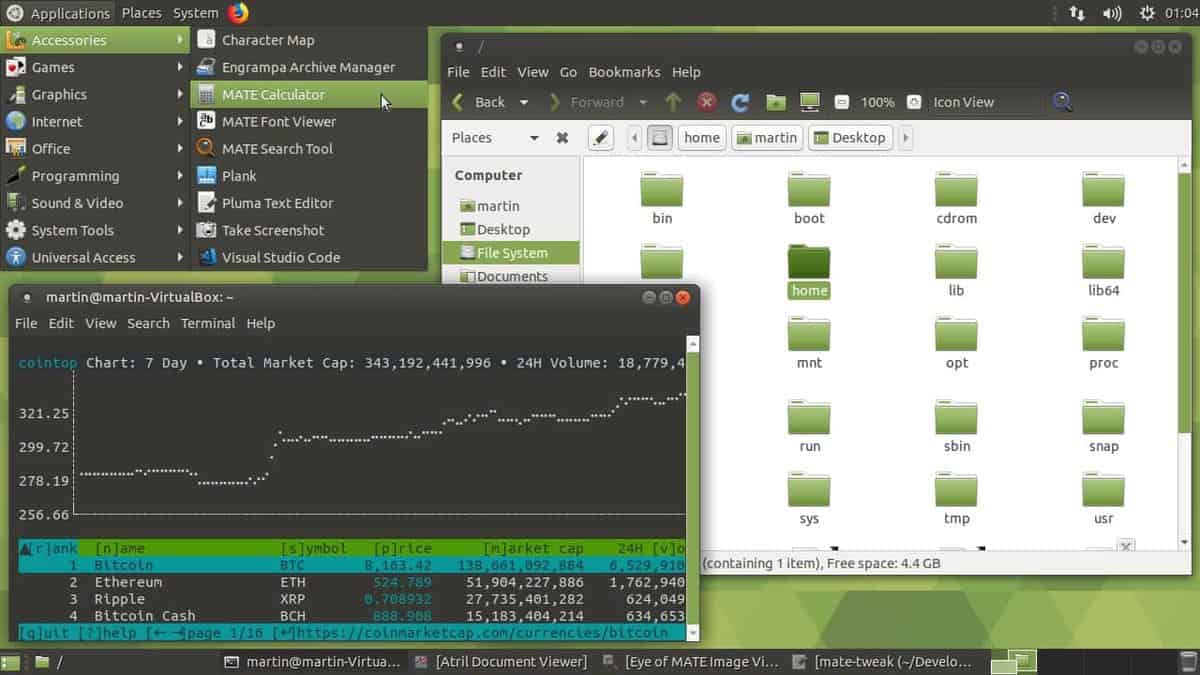
Task: Select Bitcoin row in cointop
Action: [x=352, y=565]
